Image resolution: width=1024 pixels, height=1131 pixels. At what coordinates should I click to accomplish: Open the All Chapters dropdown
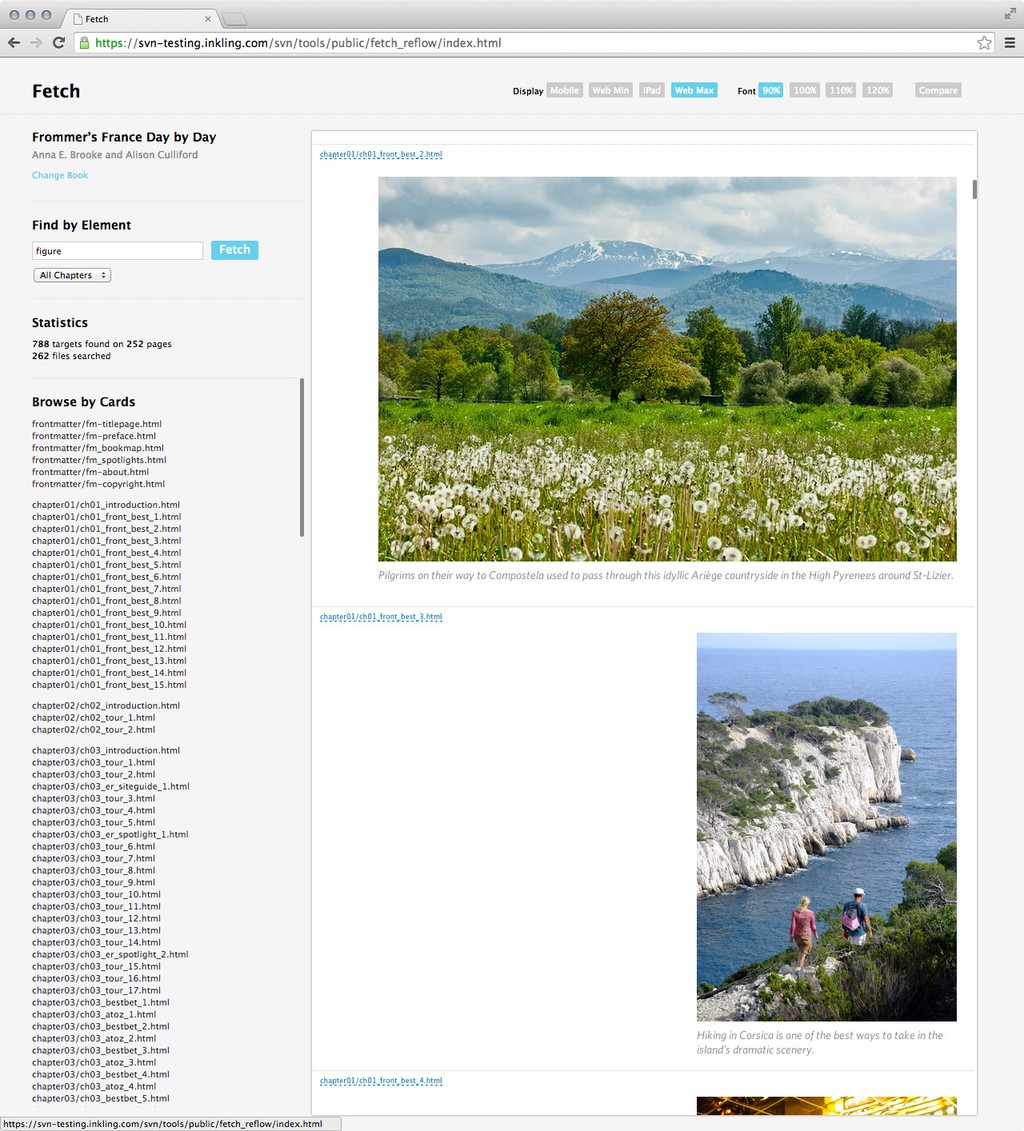[71, 274]
